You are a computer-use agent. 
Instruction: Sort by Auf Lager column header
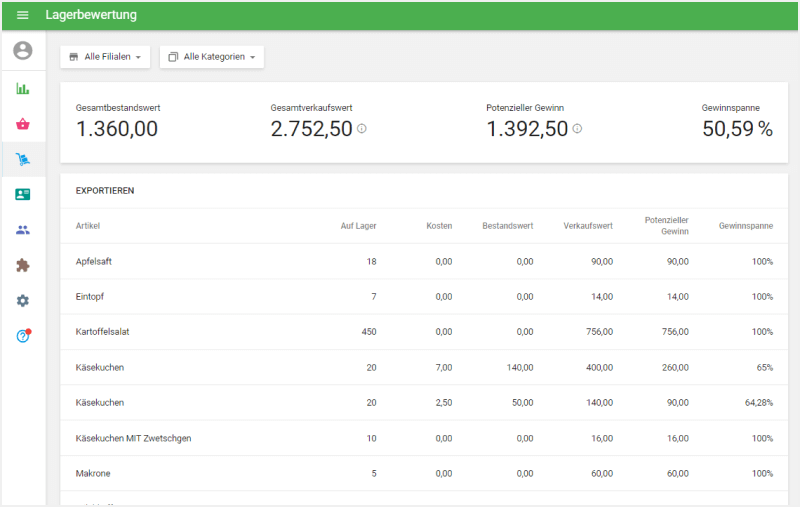click(358, 226)
